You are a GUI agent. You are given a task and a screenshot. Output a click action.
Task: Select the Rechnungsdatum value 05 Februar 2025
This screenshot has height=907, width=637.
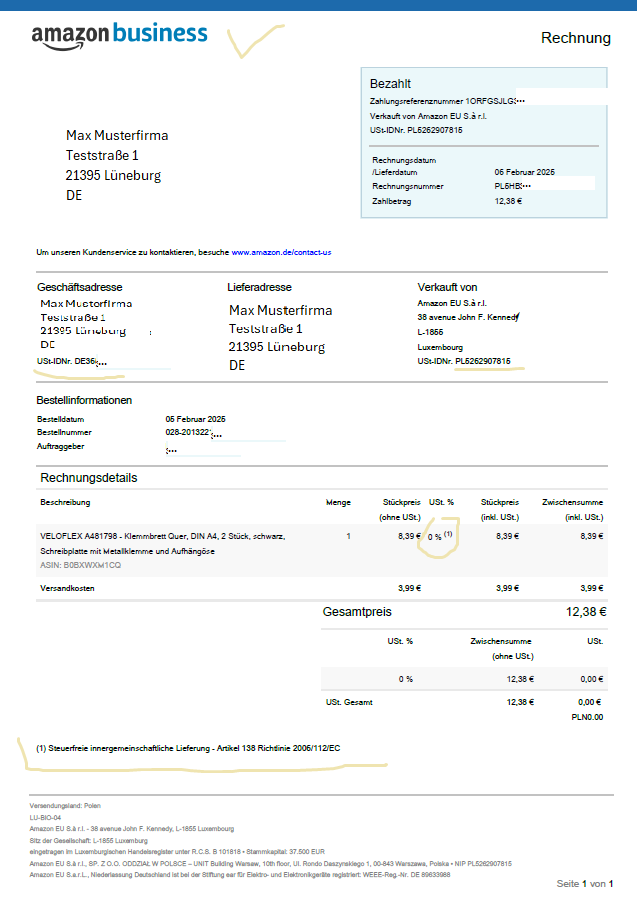pyautogui.click(x=524, y=172)
